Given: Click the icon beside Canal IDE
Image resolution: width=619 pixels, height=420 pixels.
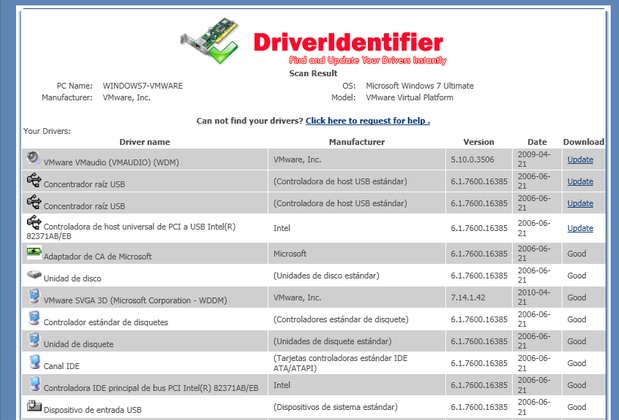Looking at the screenshot, I should coord(34,362).
